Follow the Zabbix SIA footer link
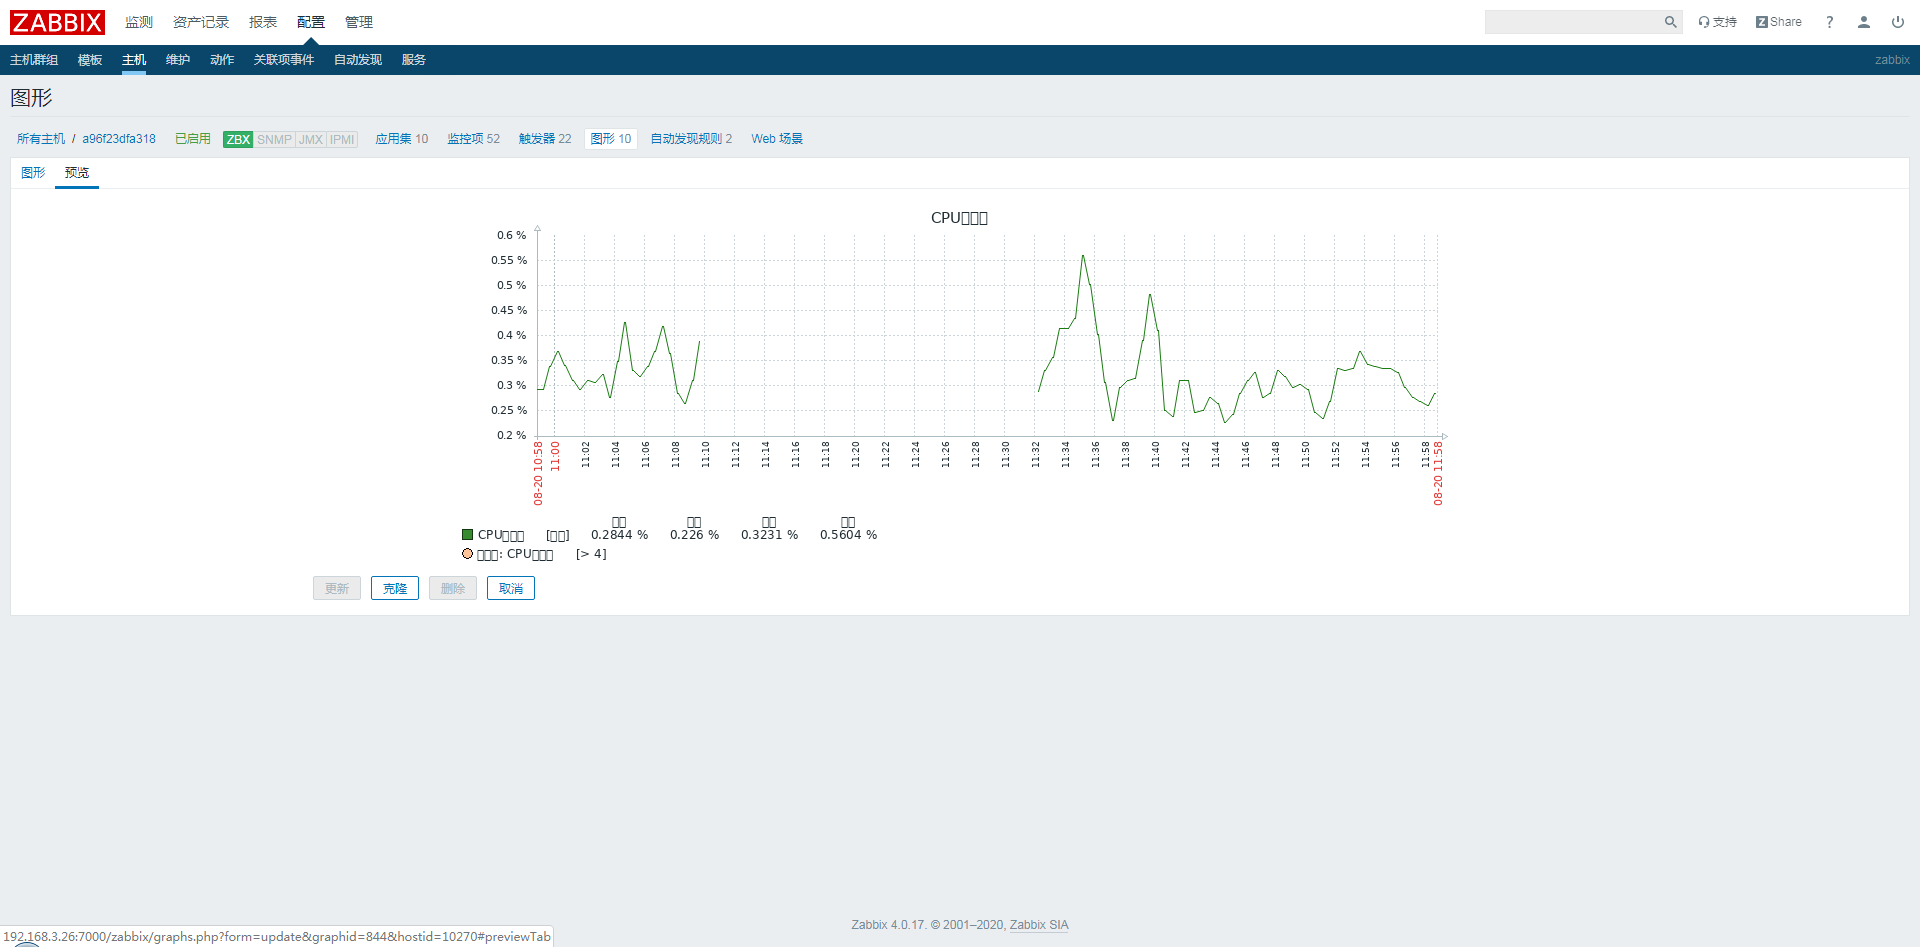 click(1039, 925)
